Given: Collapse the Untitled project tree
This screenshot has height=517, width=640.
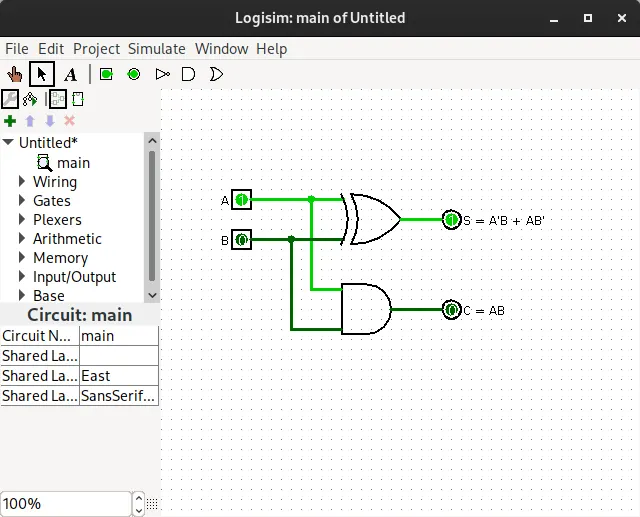Looking at the screenshot, I should (8, 142).
